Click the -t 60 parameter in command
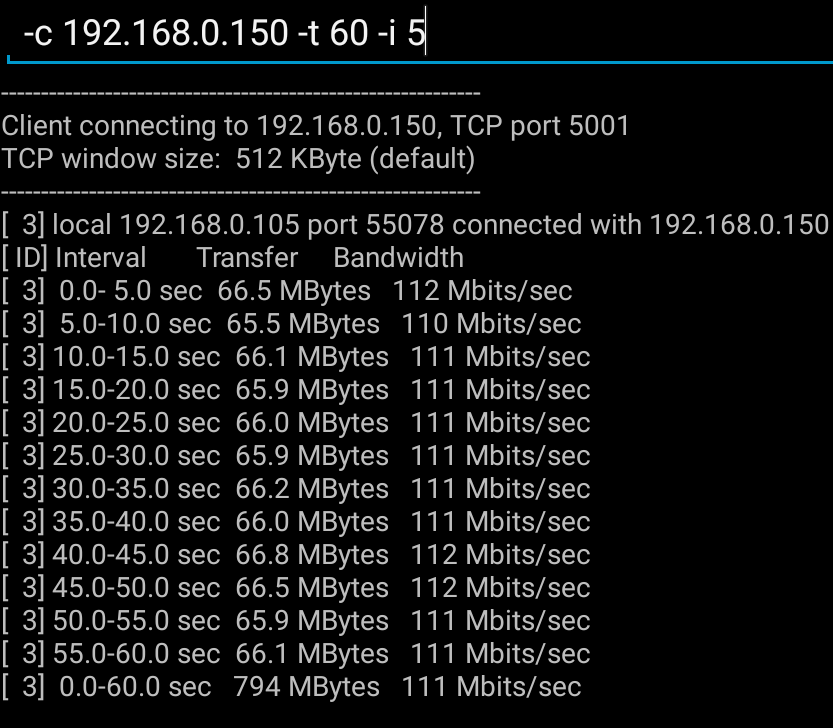 333,33
